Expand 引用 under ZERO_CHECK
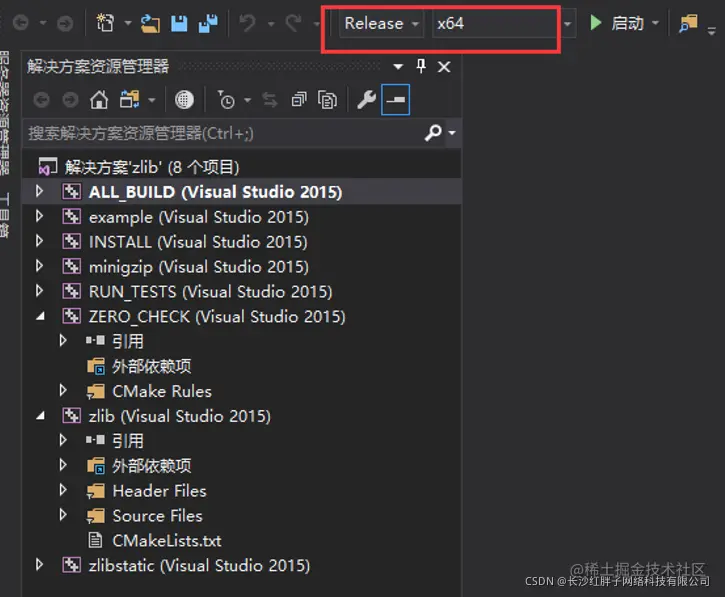 pos(63,341)
